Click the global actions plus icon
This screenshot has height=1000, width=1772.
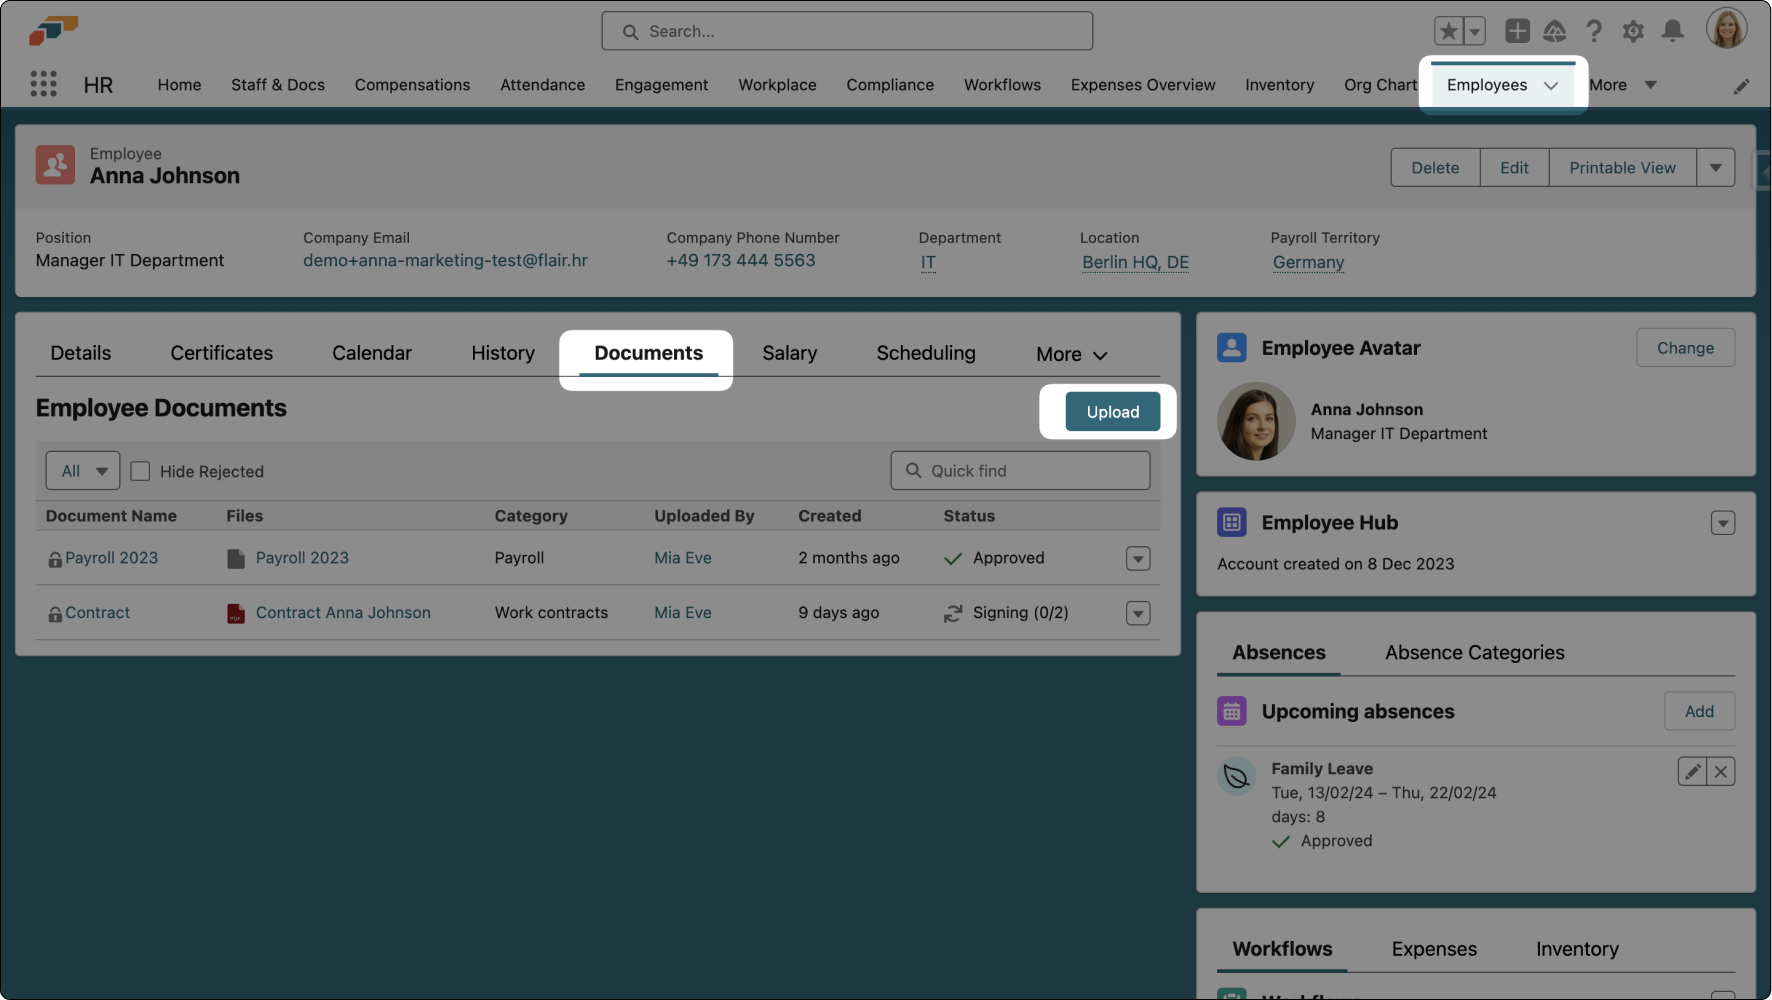(x=1517, y=32)
